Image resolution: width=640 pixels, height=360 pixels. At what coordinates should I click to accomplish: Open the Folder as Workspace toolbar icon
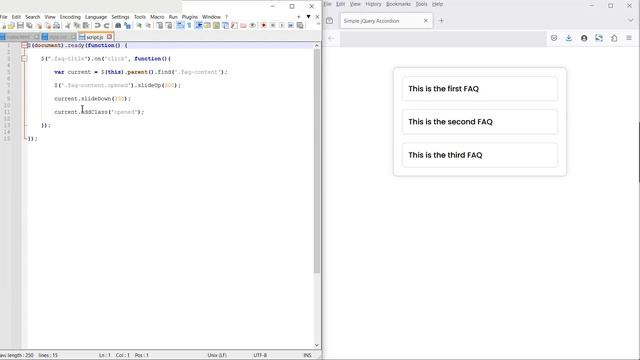pyautogui.click(x=243, y=25)
